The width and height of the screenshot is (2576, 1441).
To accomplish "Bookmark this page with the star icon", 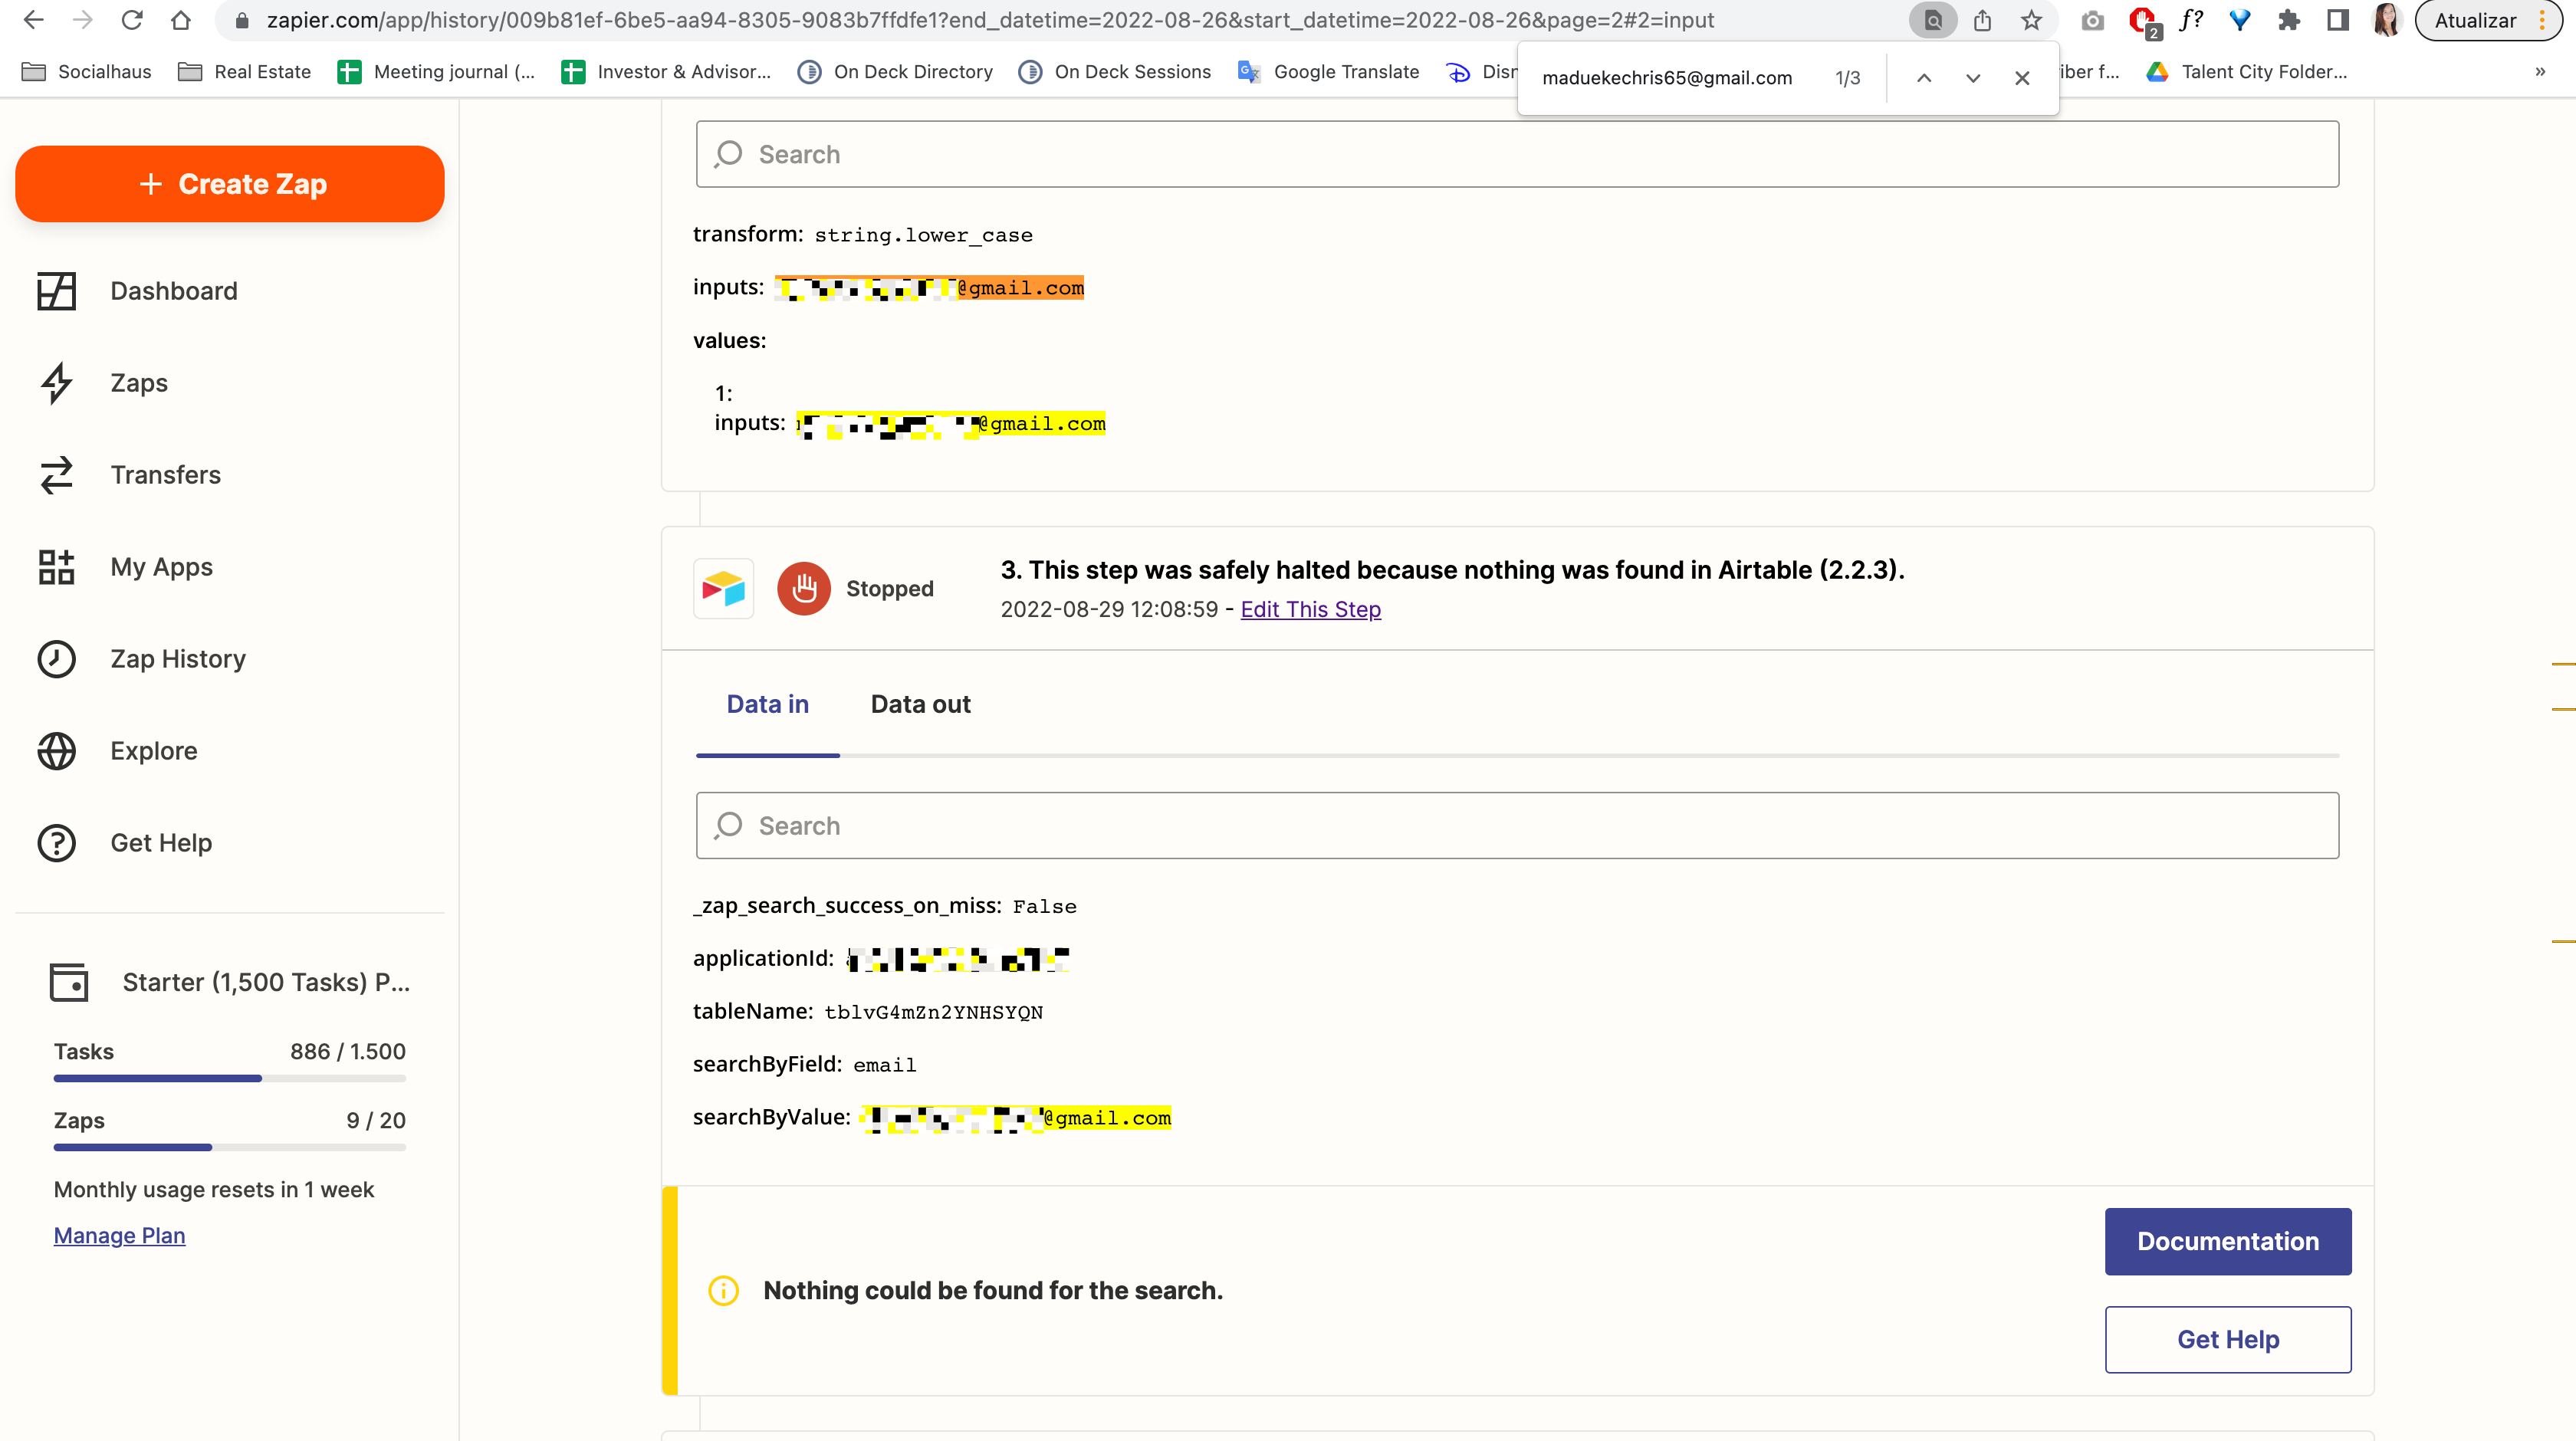I will (x=2031, y=20).
